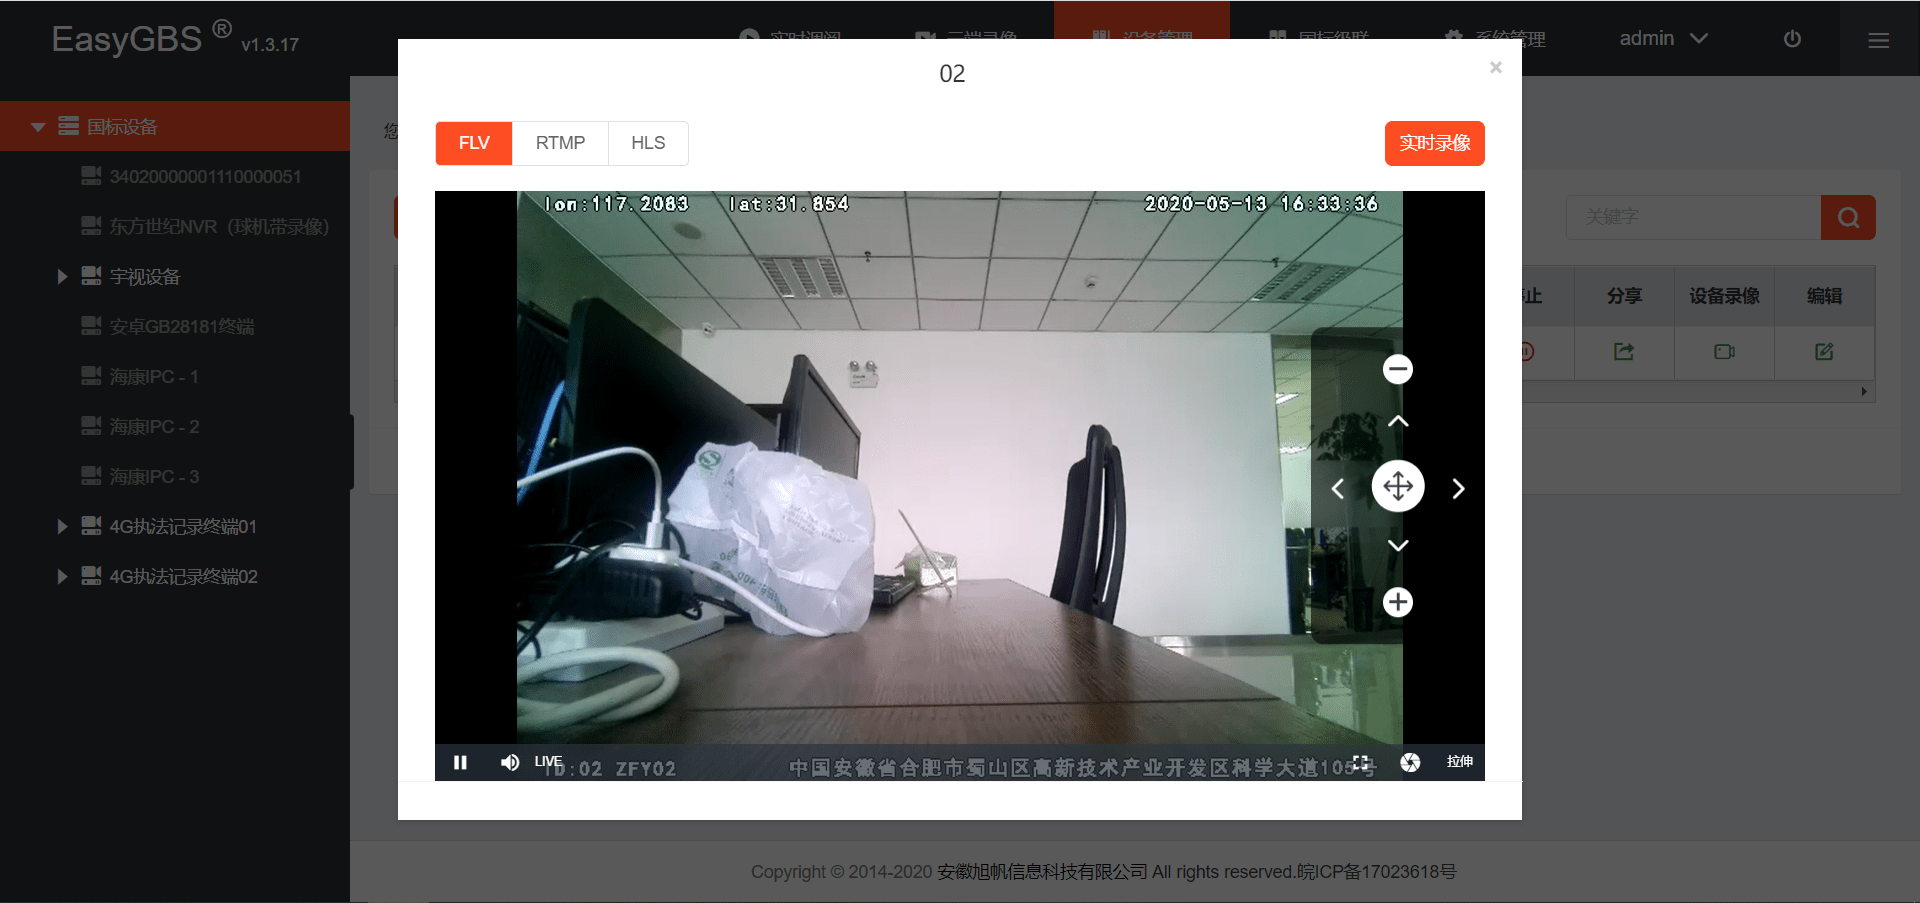1920x903 pixels.
Task: Close the 02 video dialog
Action: point(1495,67)
